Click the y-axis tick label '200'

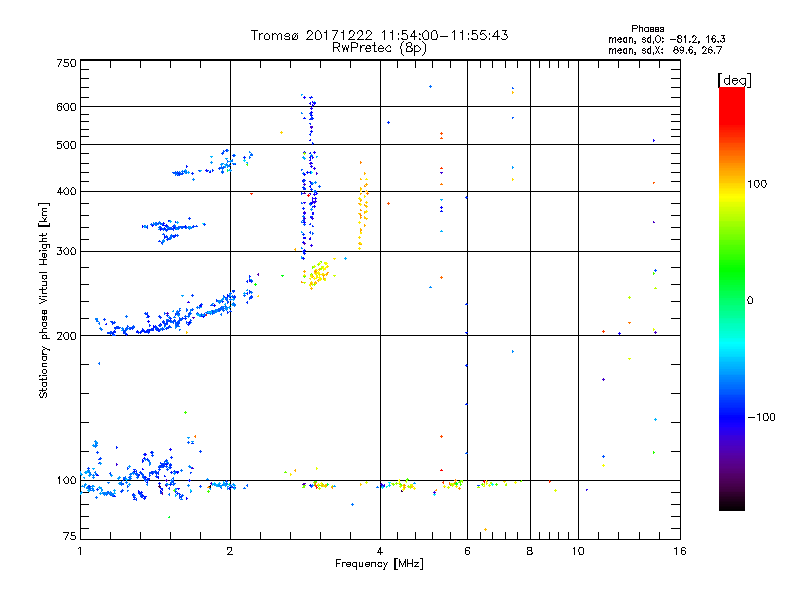(66, 336)
